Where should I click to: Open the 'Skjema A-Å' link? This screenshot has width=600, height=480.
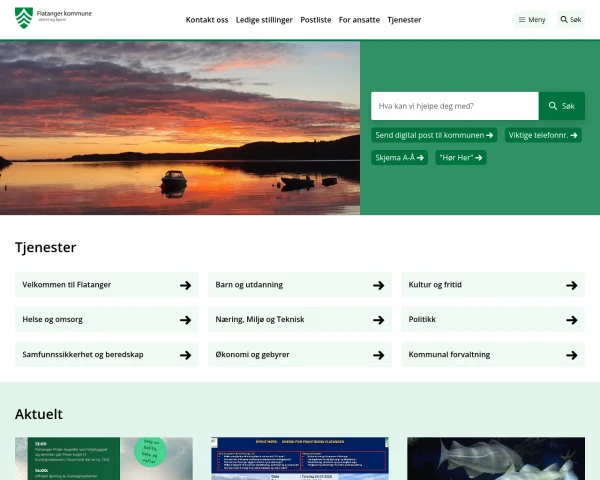click(x=399, y=158)
